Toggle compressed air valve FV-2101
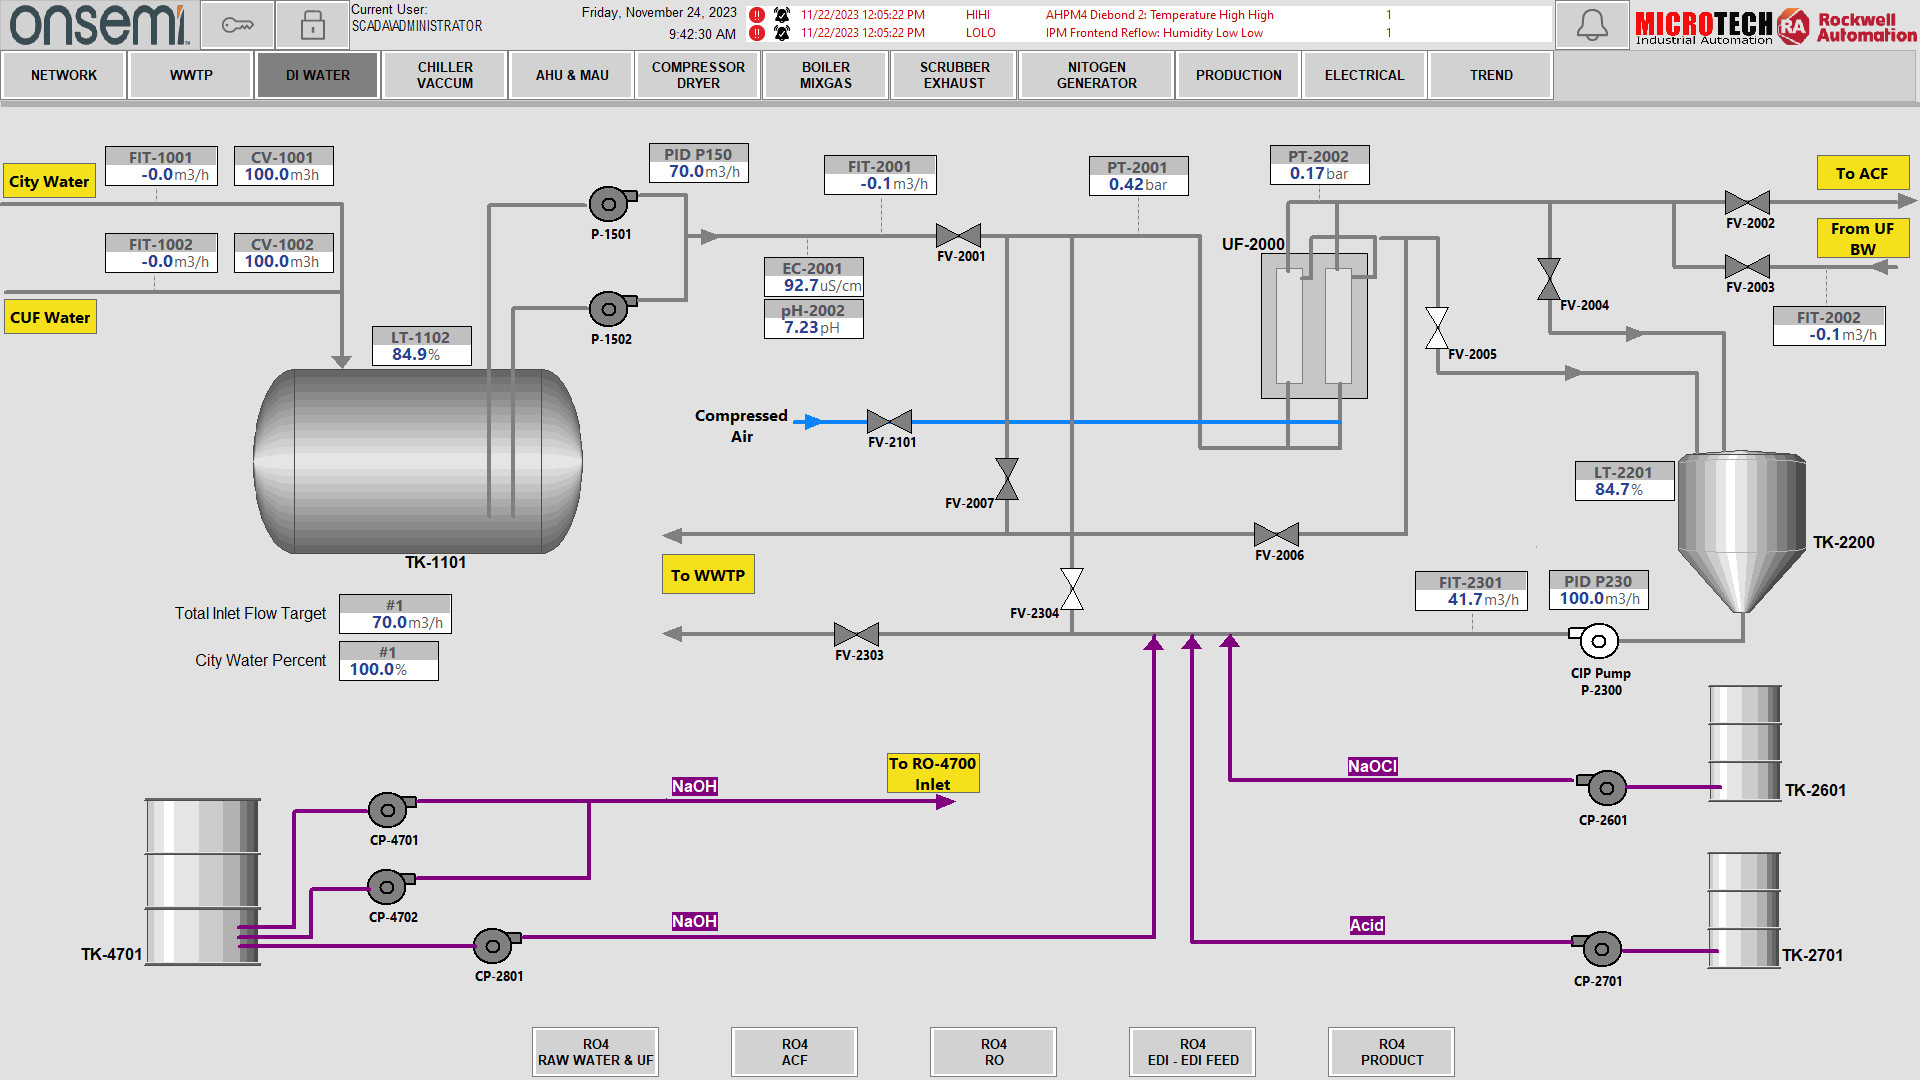 click(889, 422)
